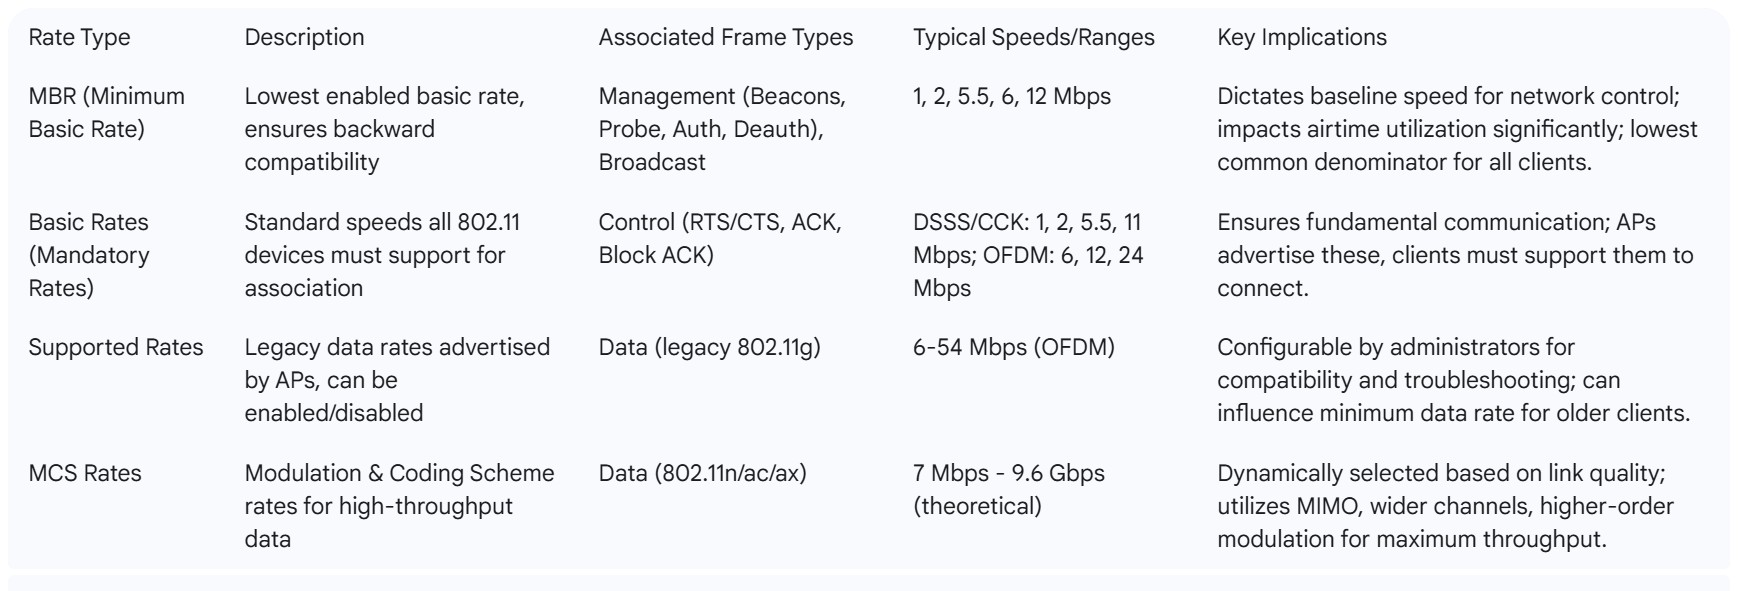Click the Associated Frame Types header

(x=726, y=38)
